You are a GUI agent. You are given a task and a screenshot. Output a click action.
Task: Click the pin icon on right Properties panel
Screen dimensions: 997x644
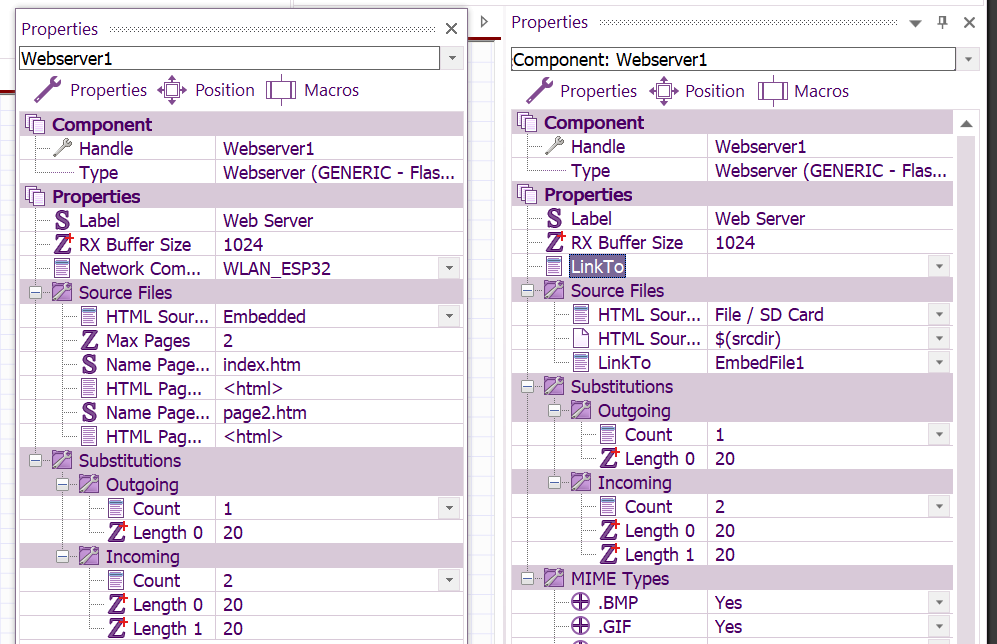pyautogui.click(x=942, y=22)
